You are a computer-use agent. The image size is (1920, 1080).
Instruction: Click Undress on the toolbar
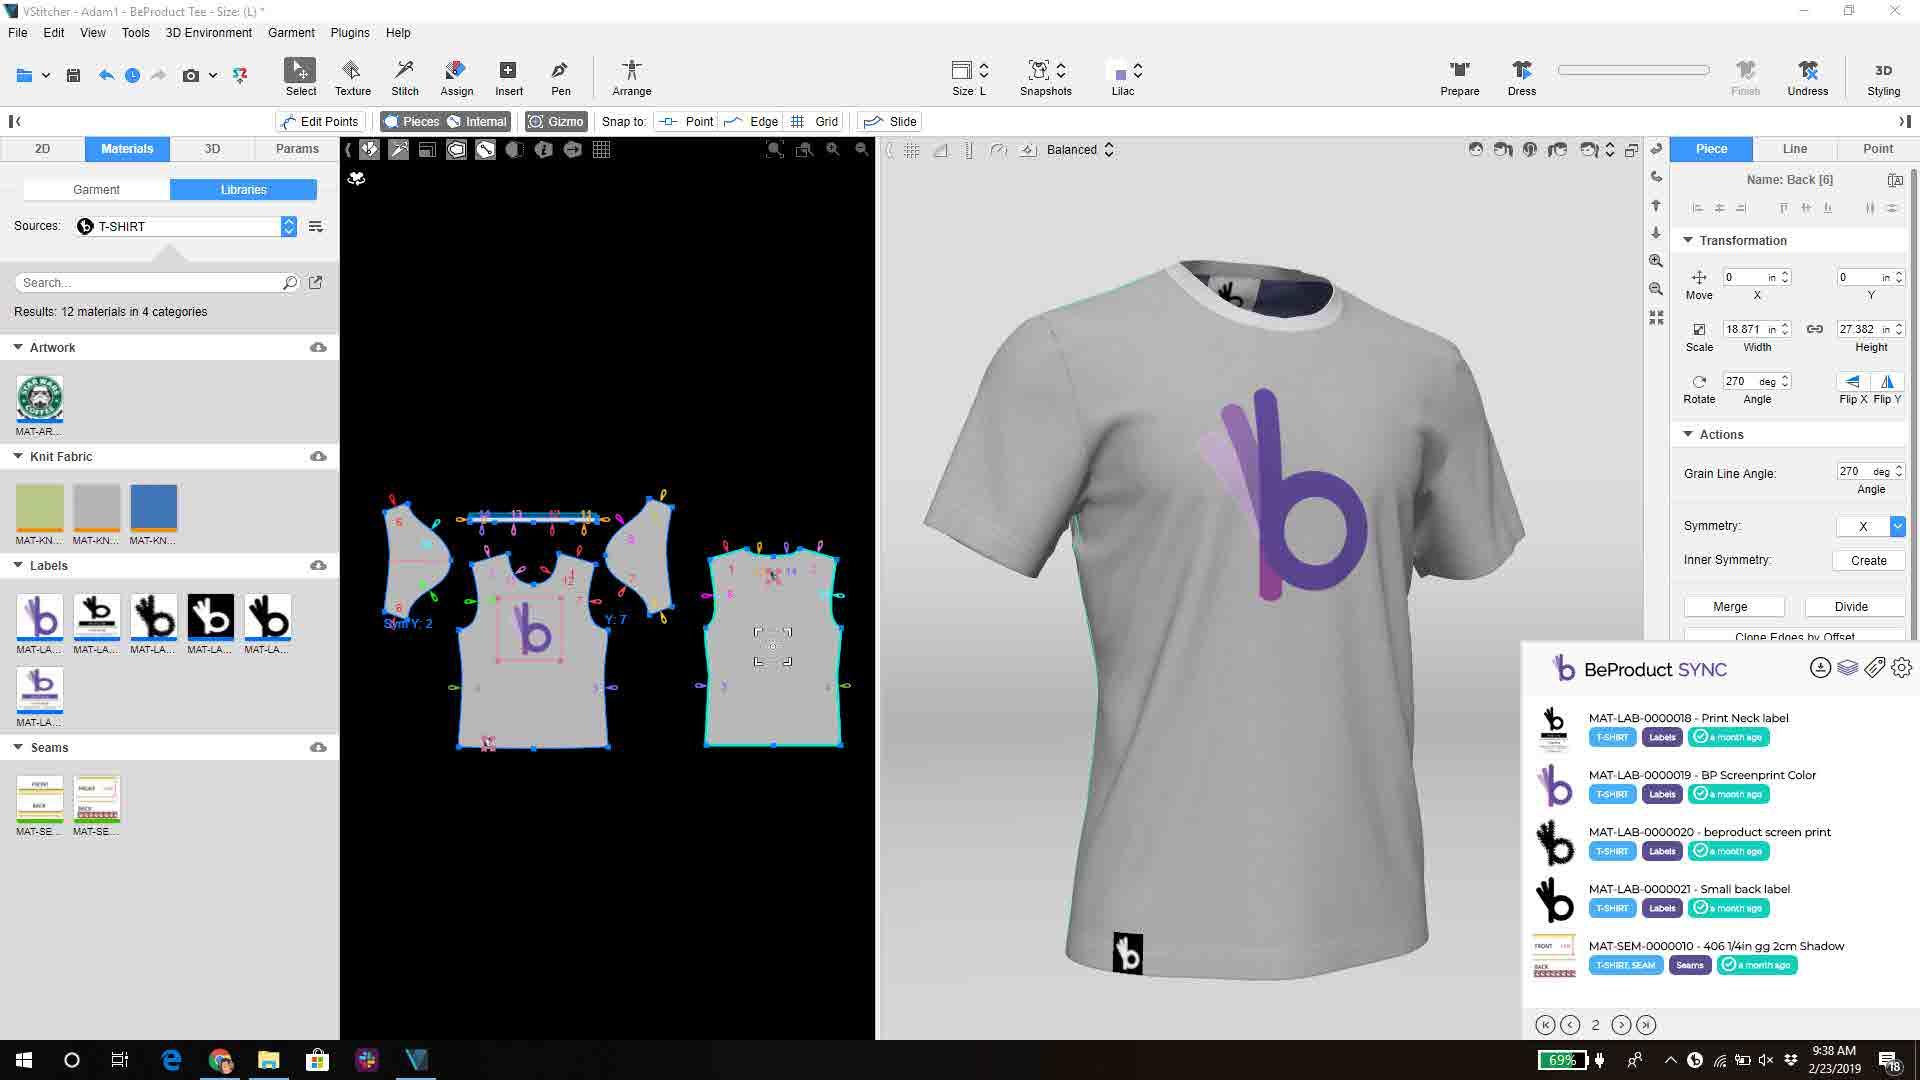tap(1807, 77)
